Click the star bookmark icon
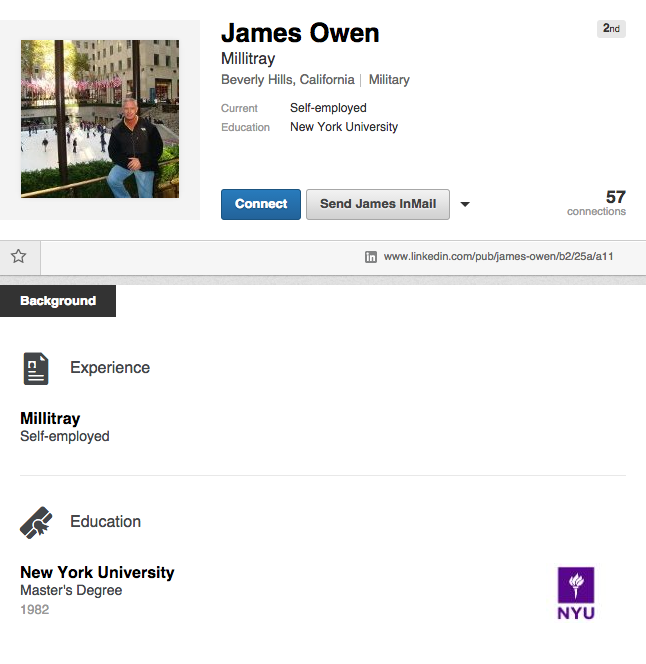646x664 pixels. (18, 256)
